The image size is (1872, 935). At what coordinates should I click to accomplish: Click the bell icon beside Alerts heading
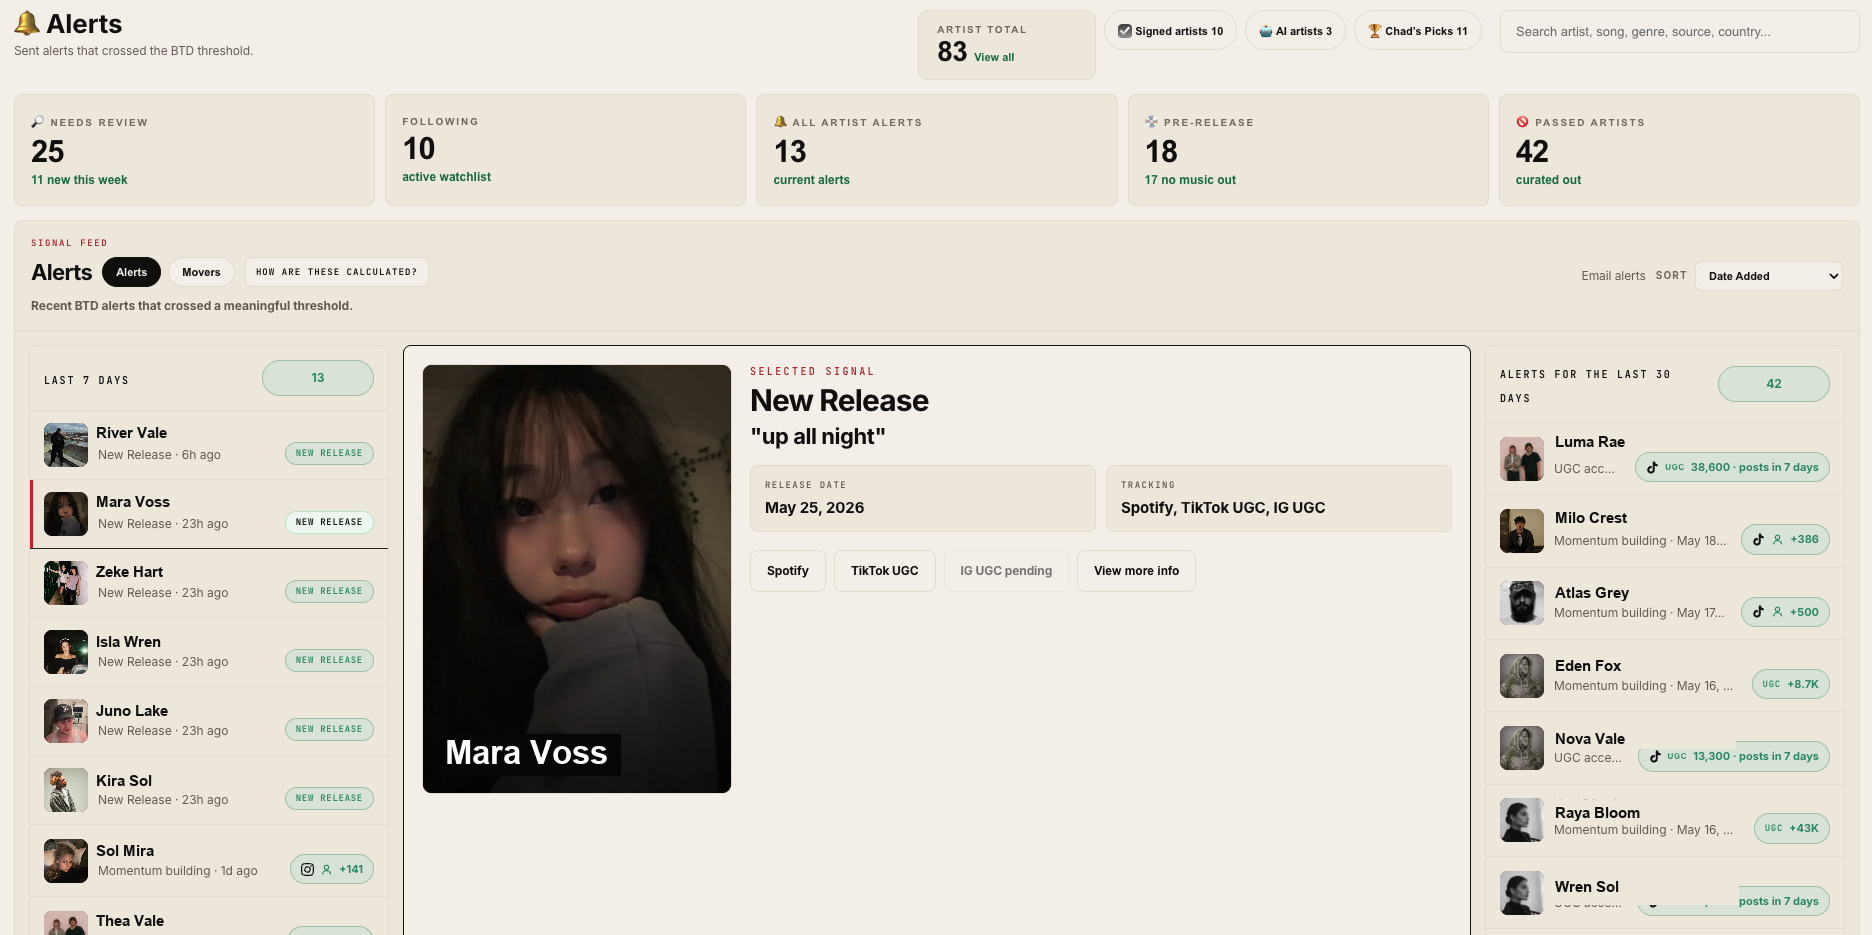27,23
